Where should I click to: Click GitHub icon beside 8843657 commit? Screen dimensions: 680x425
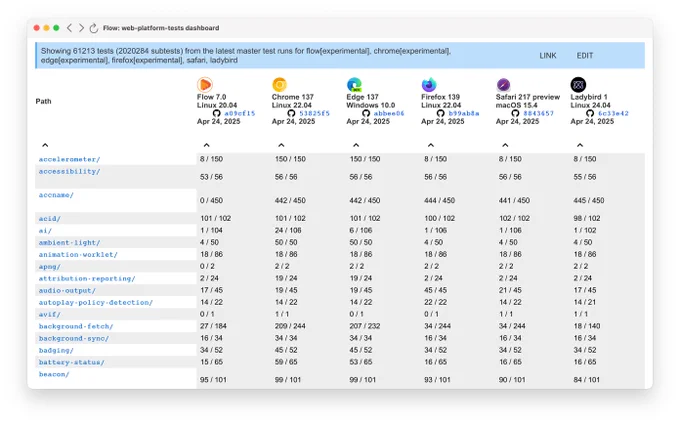pos(515,113)
